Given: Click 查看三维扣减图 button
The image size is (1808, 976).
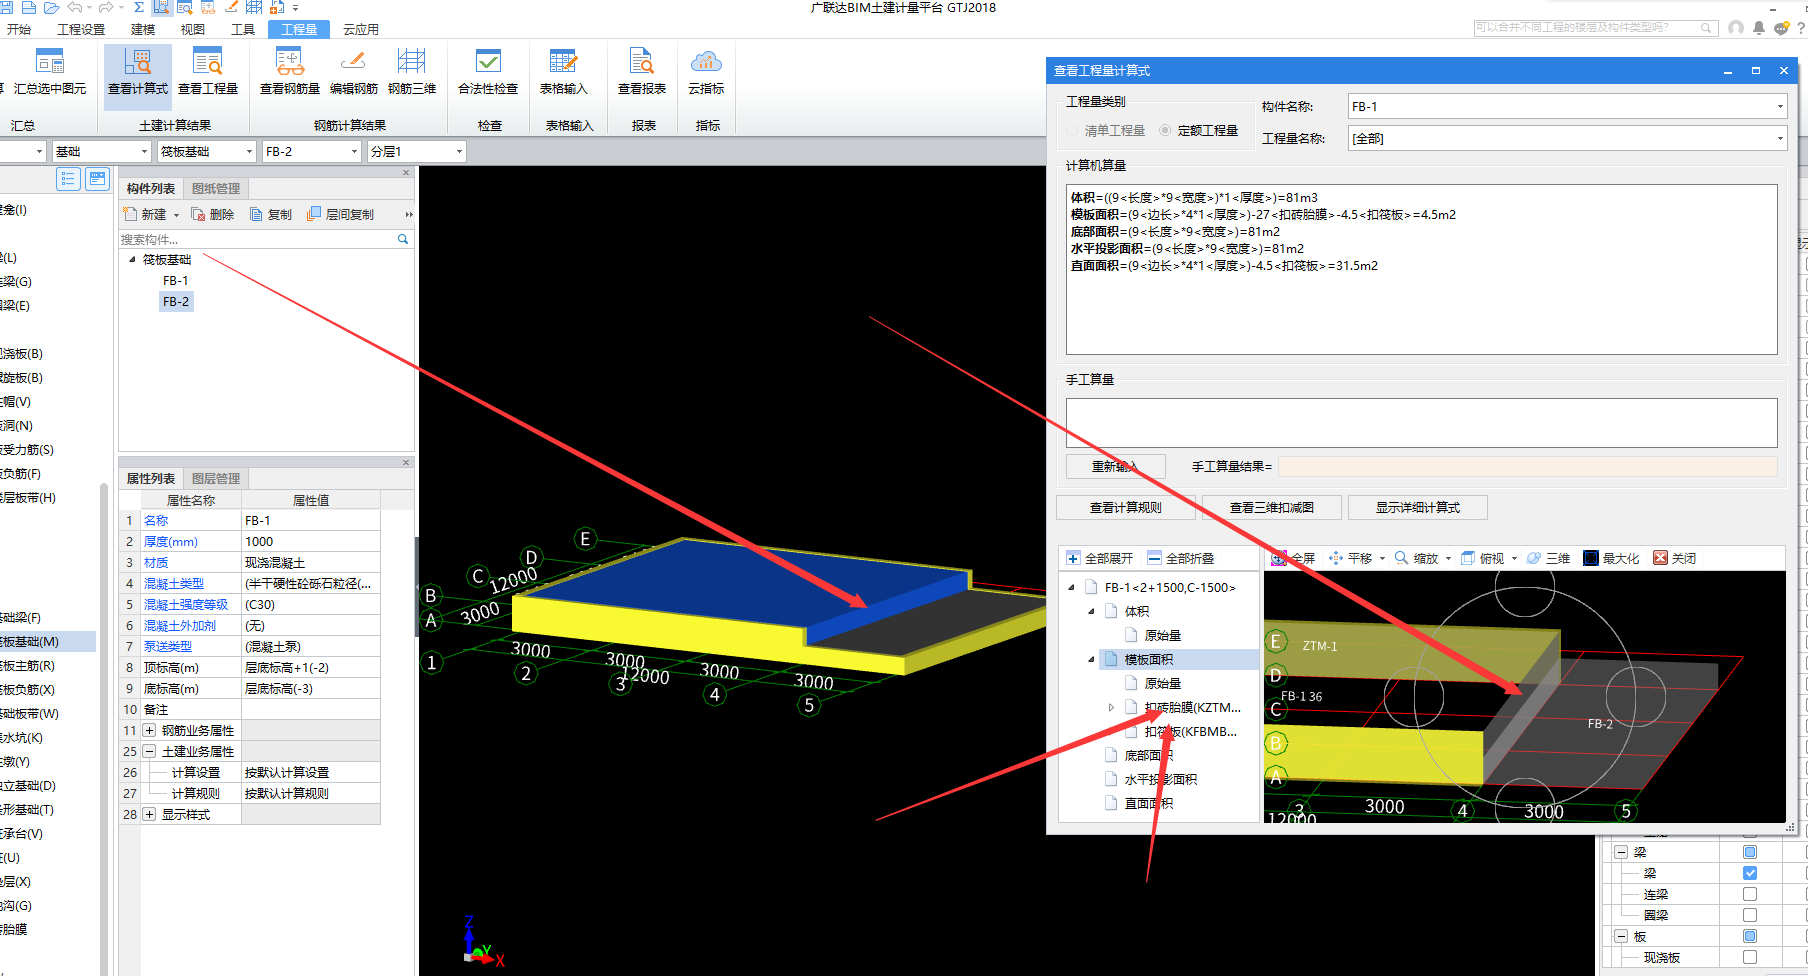Looking at the screenshot, I should 1272,507.
